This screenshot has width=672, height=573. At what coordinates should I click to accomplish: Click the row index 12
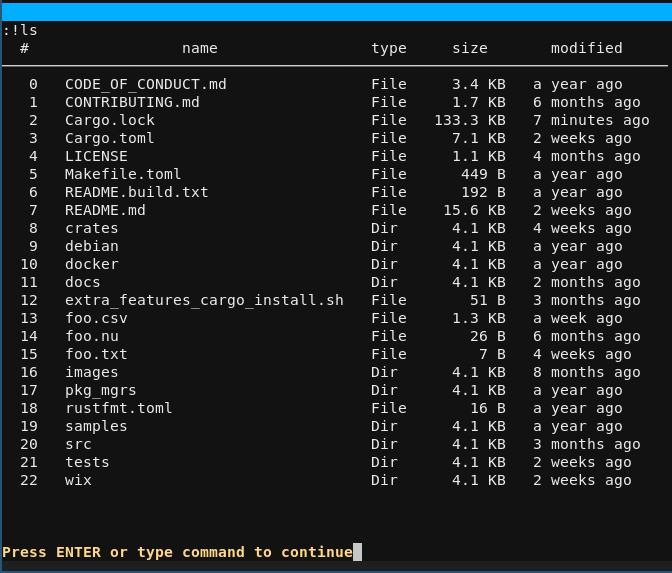pos(29,300)
